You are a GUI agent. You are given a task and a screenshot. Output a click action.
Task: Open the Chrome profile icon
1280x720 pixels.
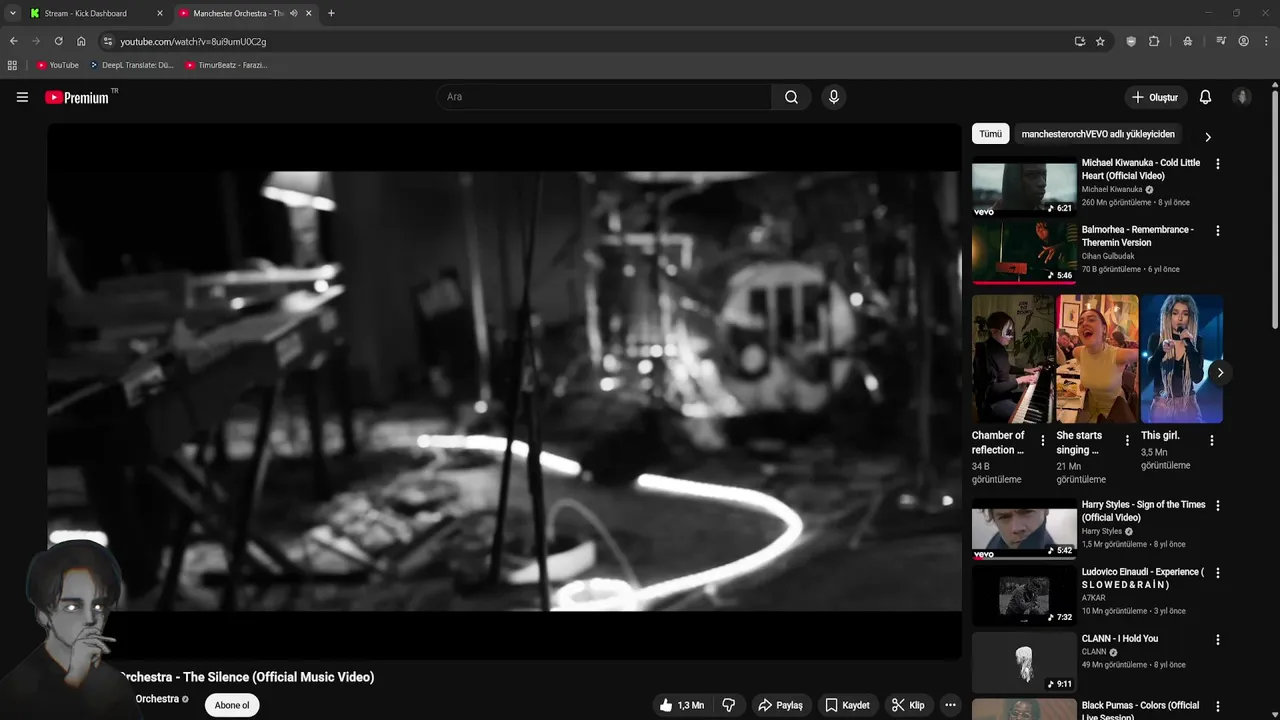1243,41
